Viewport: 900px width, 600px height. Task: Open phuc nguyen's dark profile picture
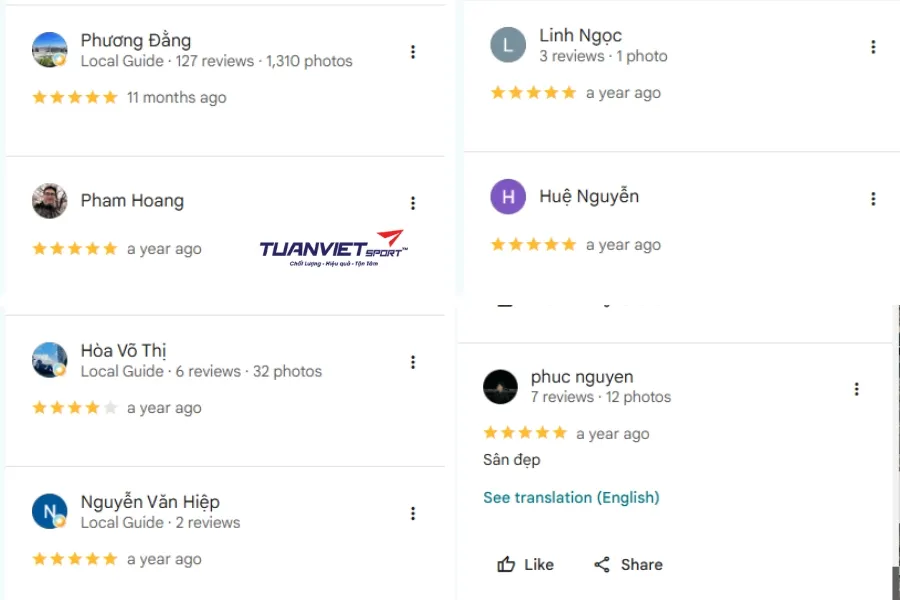(x=501, y=387)
